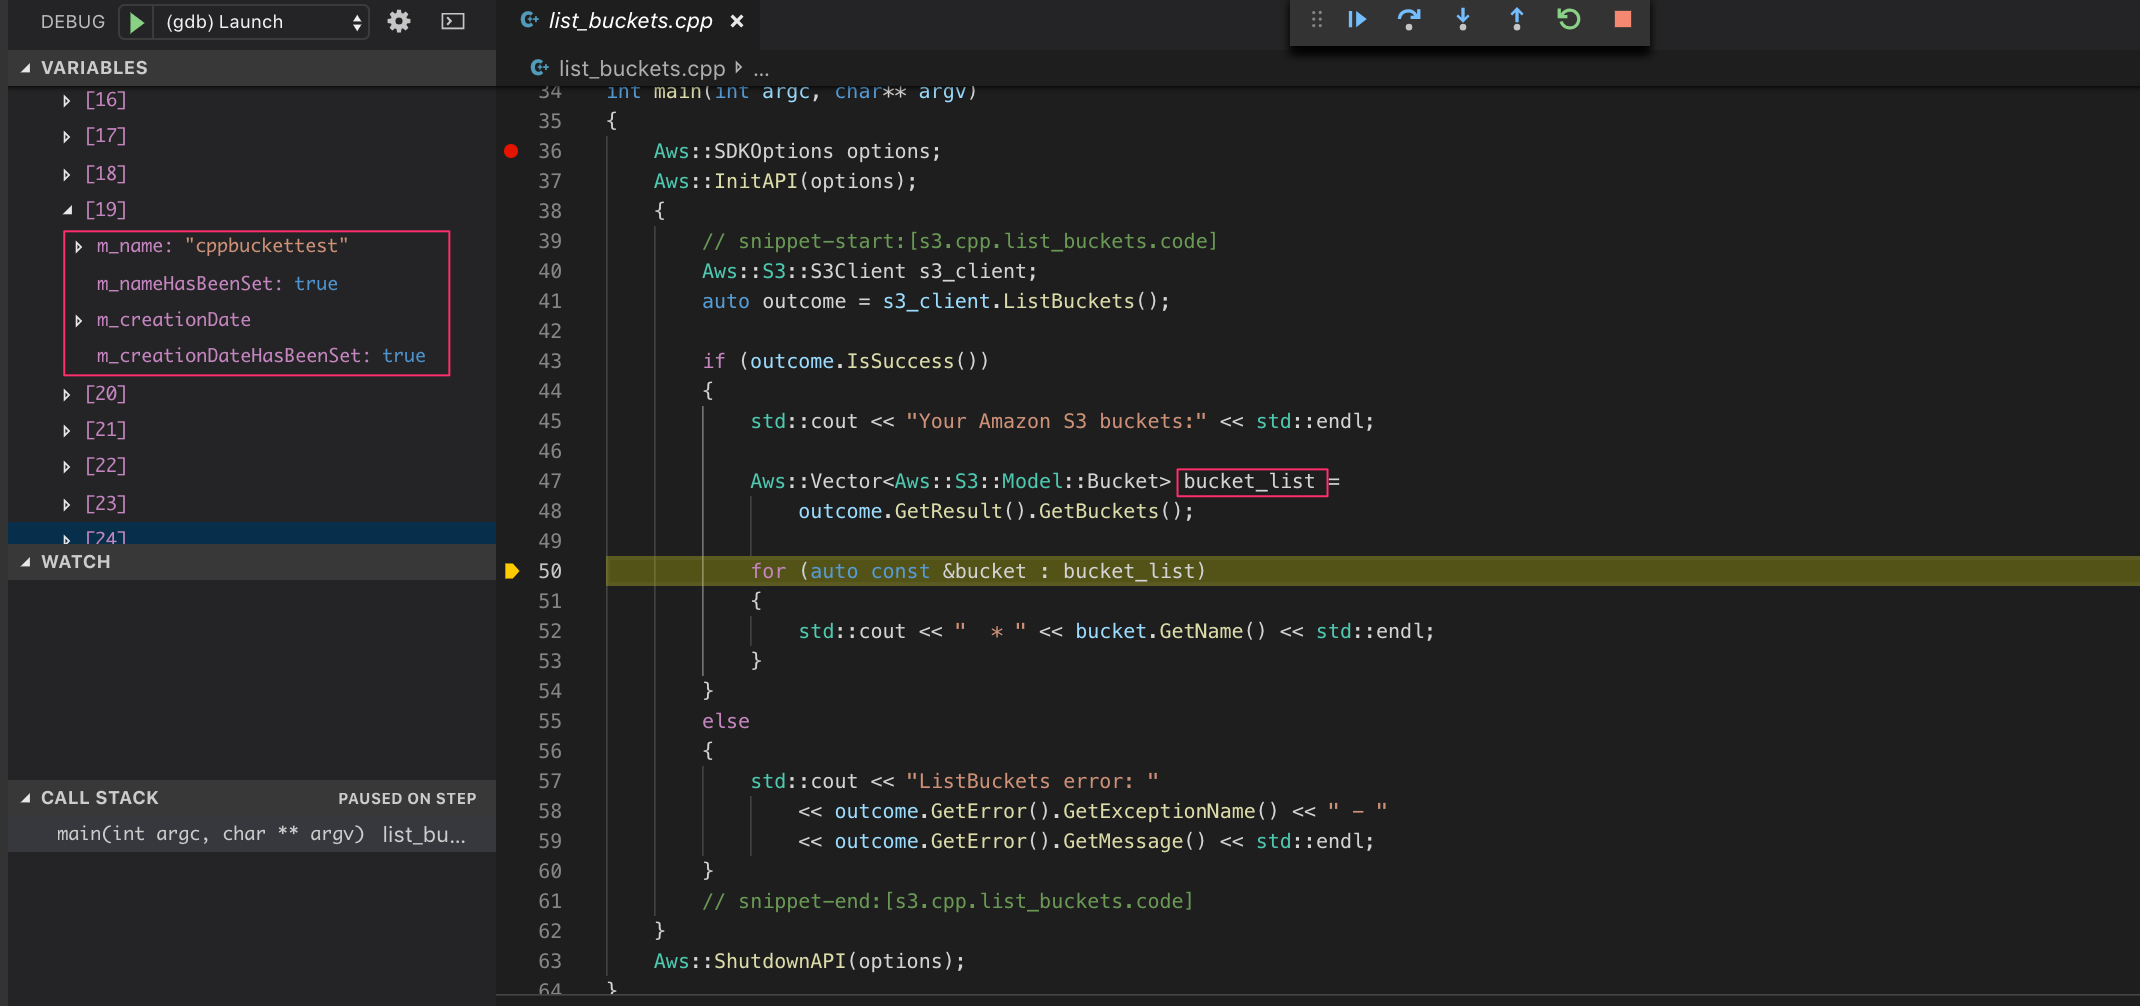Expand the m_creationDate variable

tap(79, 320)
